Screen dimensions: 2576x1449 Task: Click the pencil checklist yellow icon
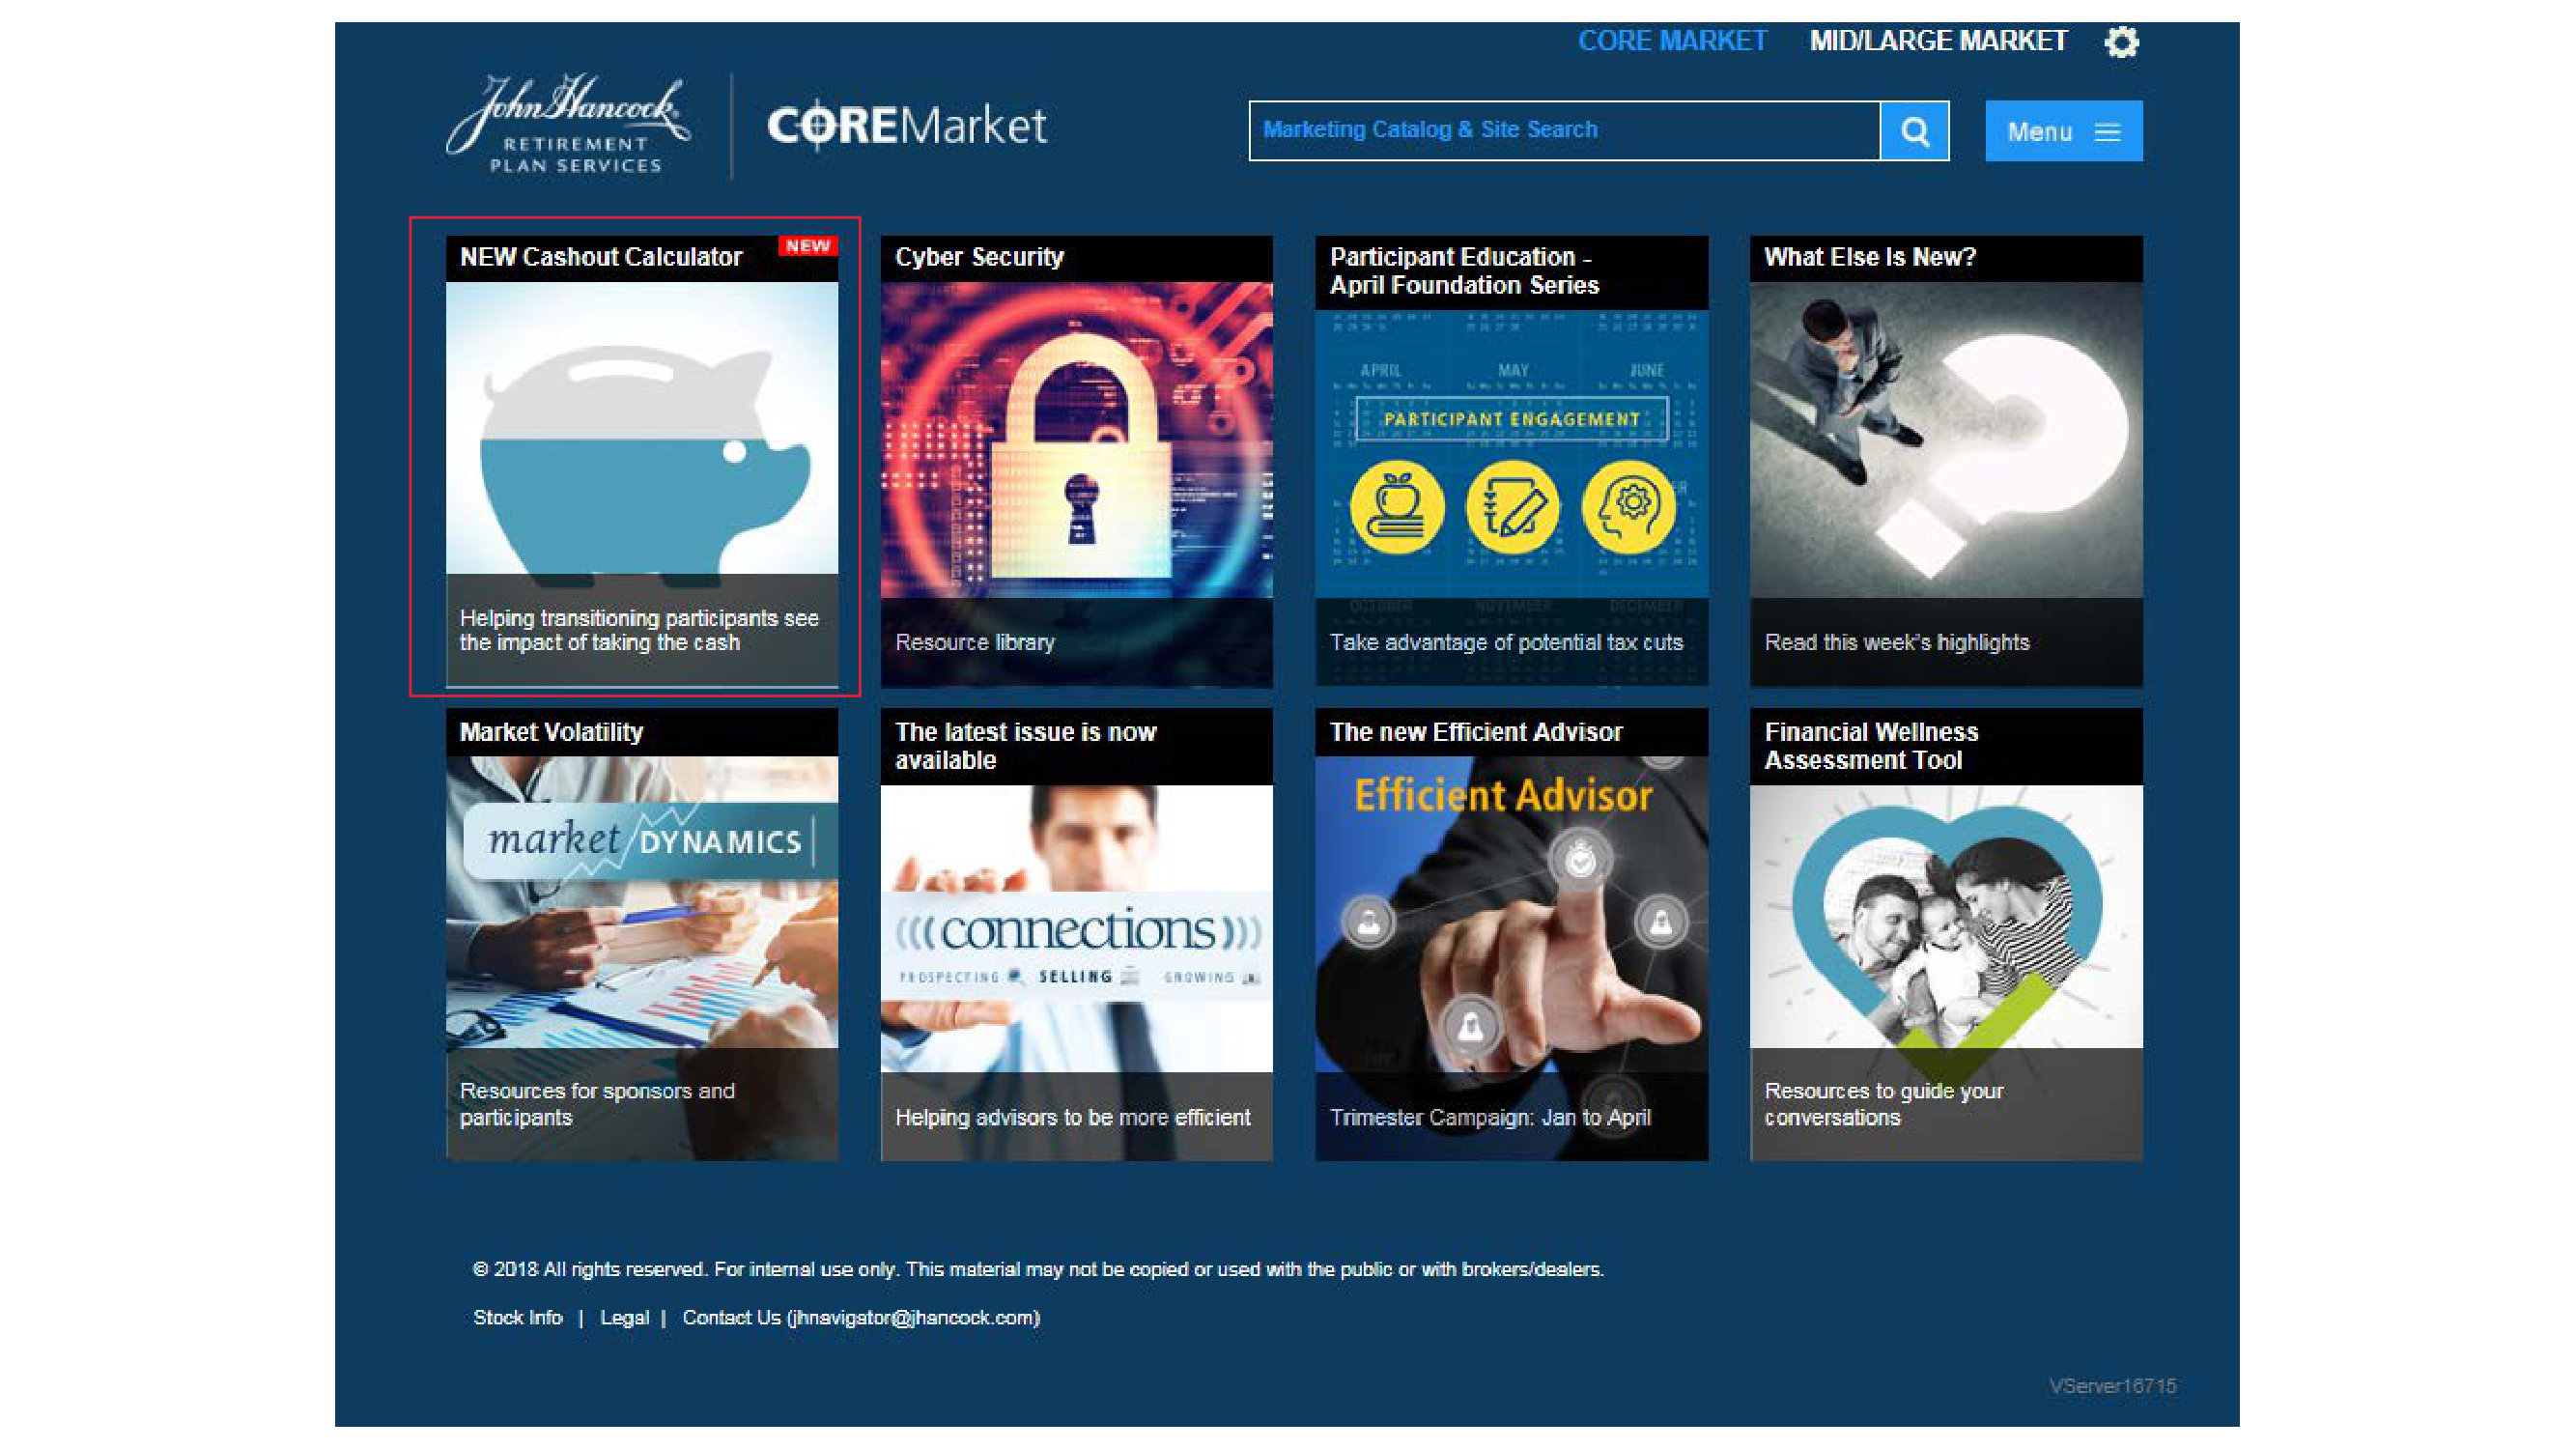pos(1512,507)
